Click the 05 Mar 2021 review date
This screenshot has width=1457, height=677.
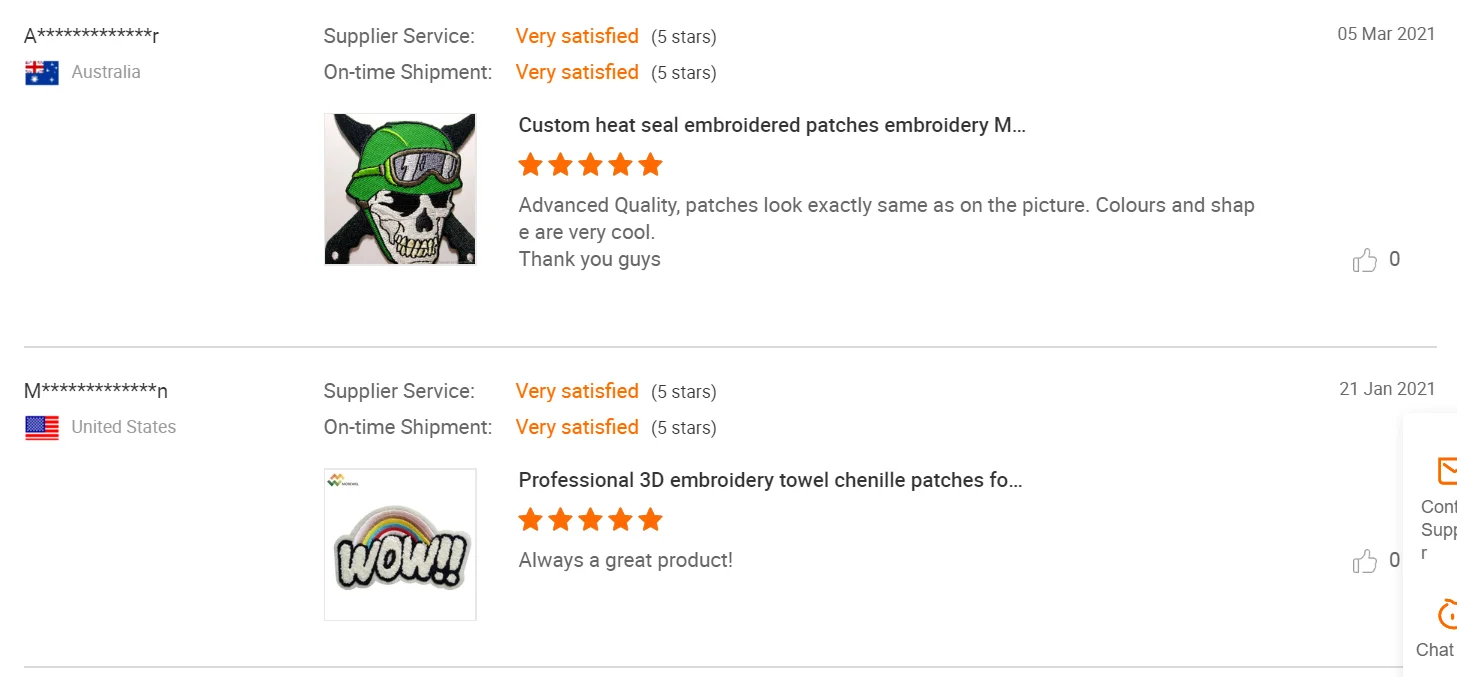pos(1386,34)
